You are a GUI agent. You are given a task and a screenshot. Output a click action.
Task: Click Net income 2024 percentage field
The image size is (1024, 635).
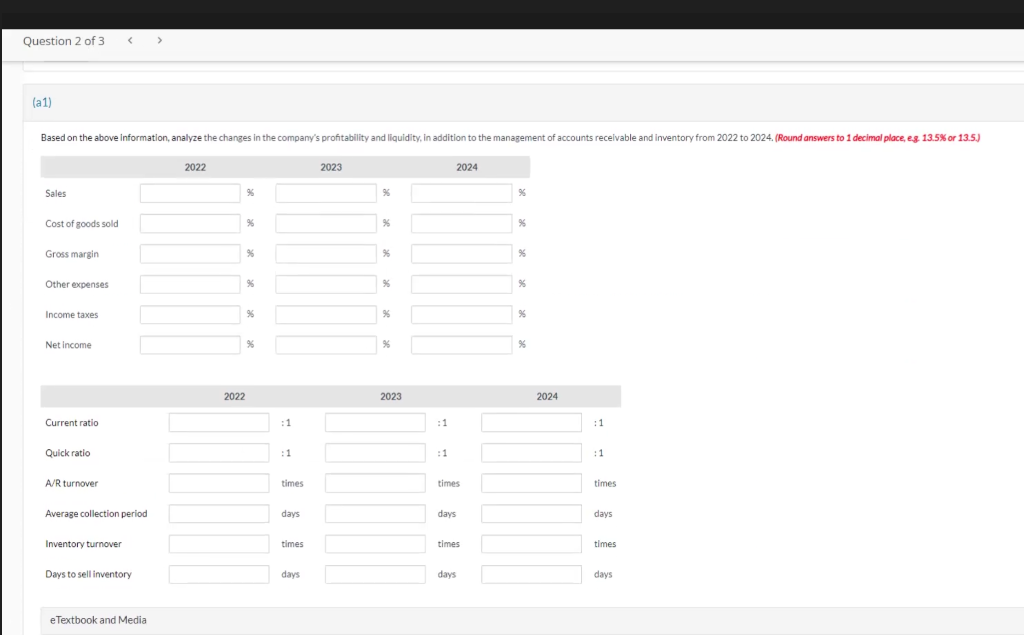(462, 345)
